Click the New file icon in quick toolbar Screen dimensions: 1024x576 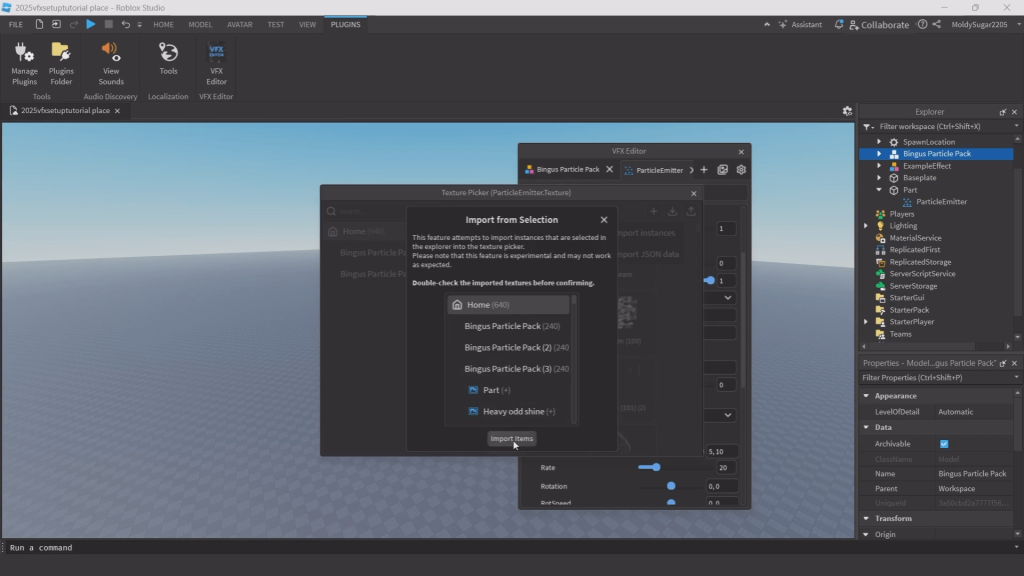tap(39, 24)
